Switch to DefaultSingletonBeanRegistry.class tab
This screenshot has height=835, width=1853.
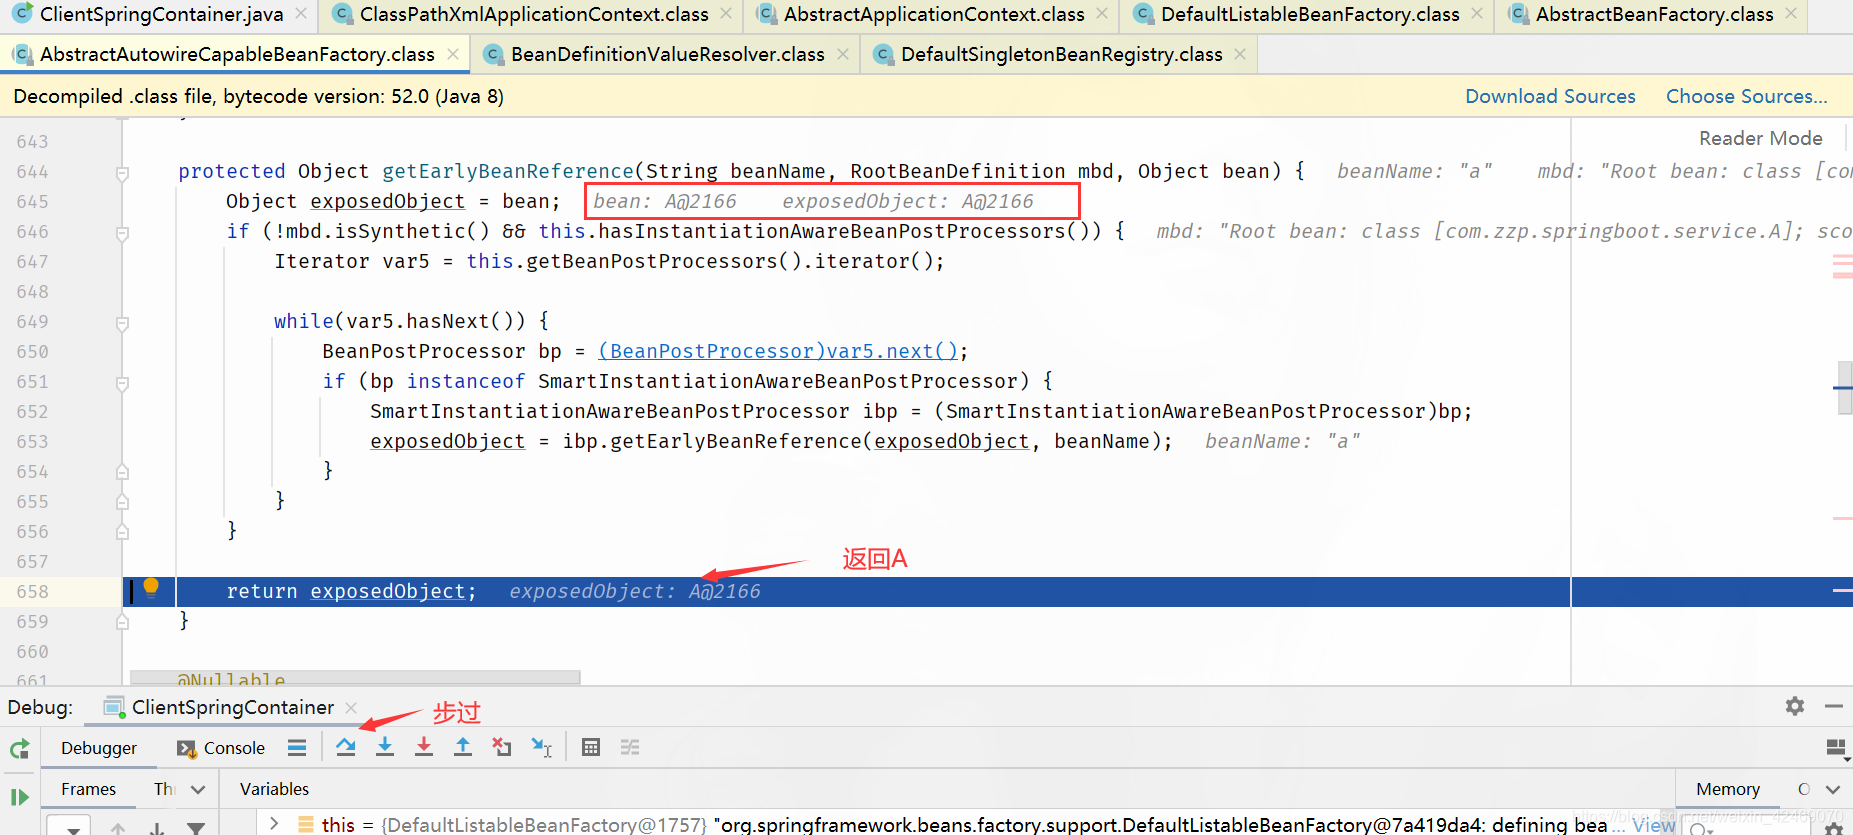pyautogui.click(x=1061, y=54)
